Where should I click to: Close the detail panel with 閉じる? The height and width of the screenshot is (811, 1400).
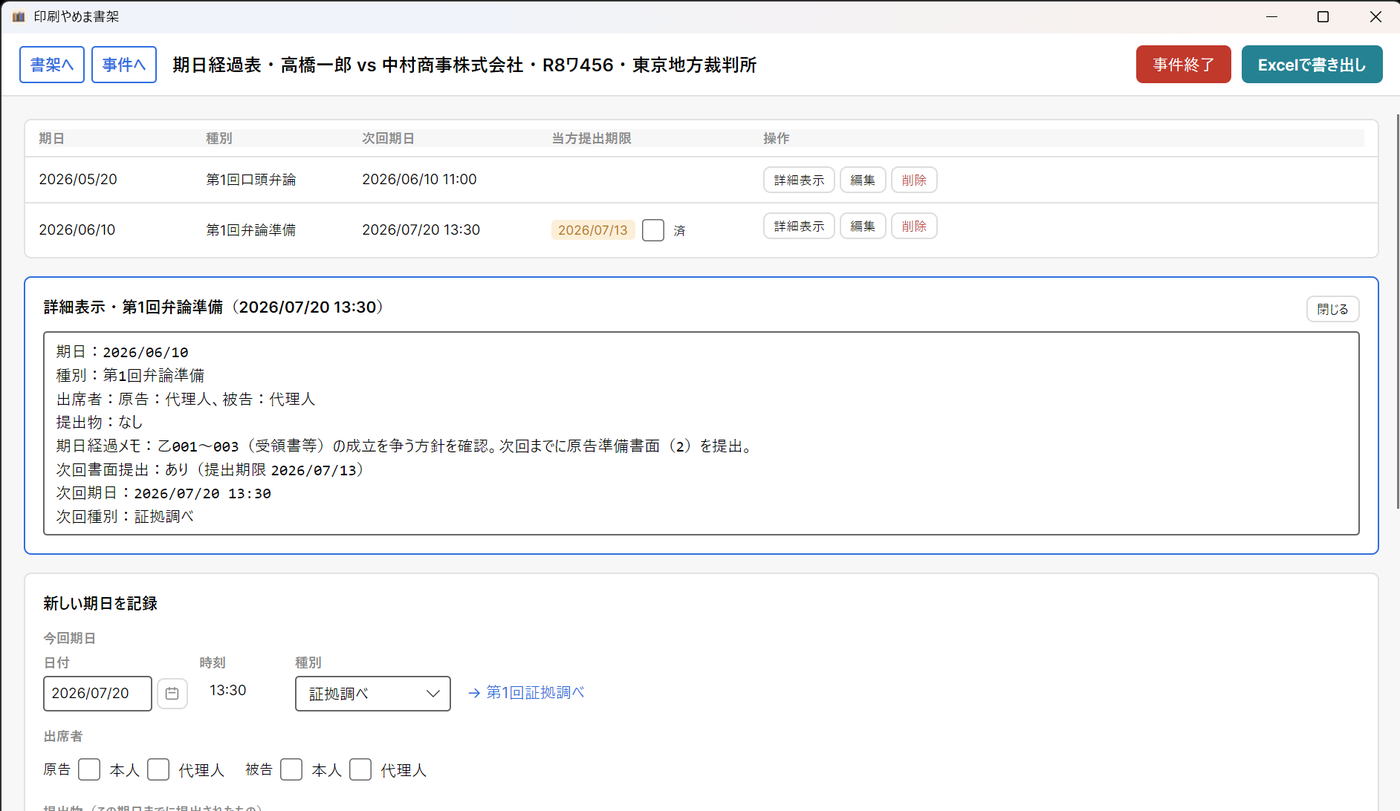point(1333,309)
